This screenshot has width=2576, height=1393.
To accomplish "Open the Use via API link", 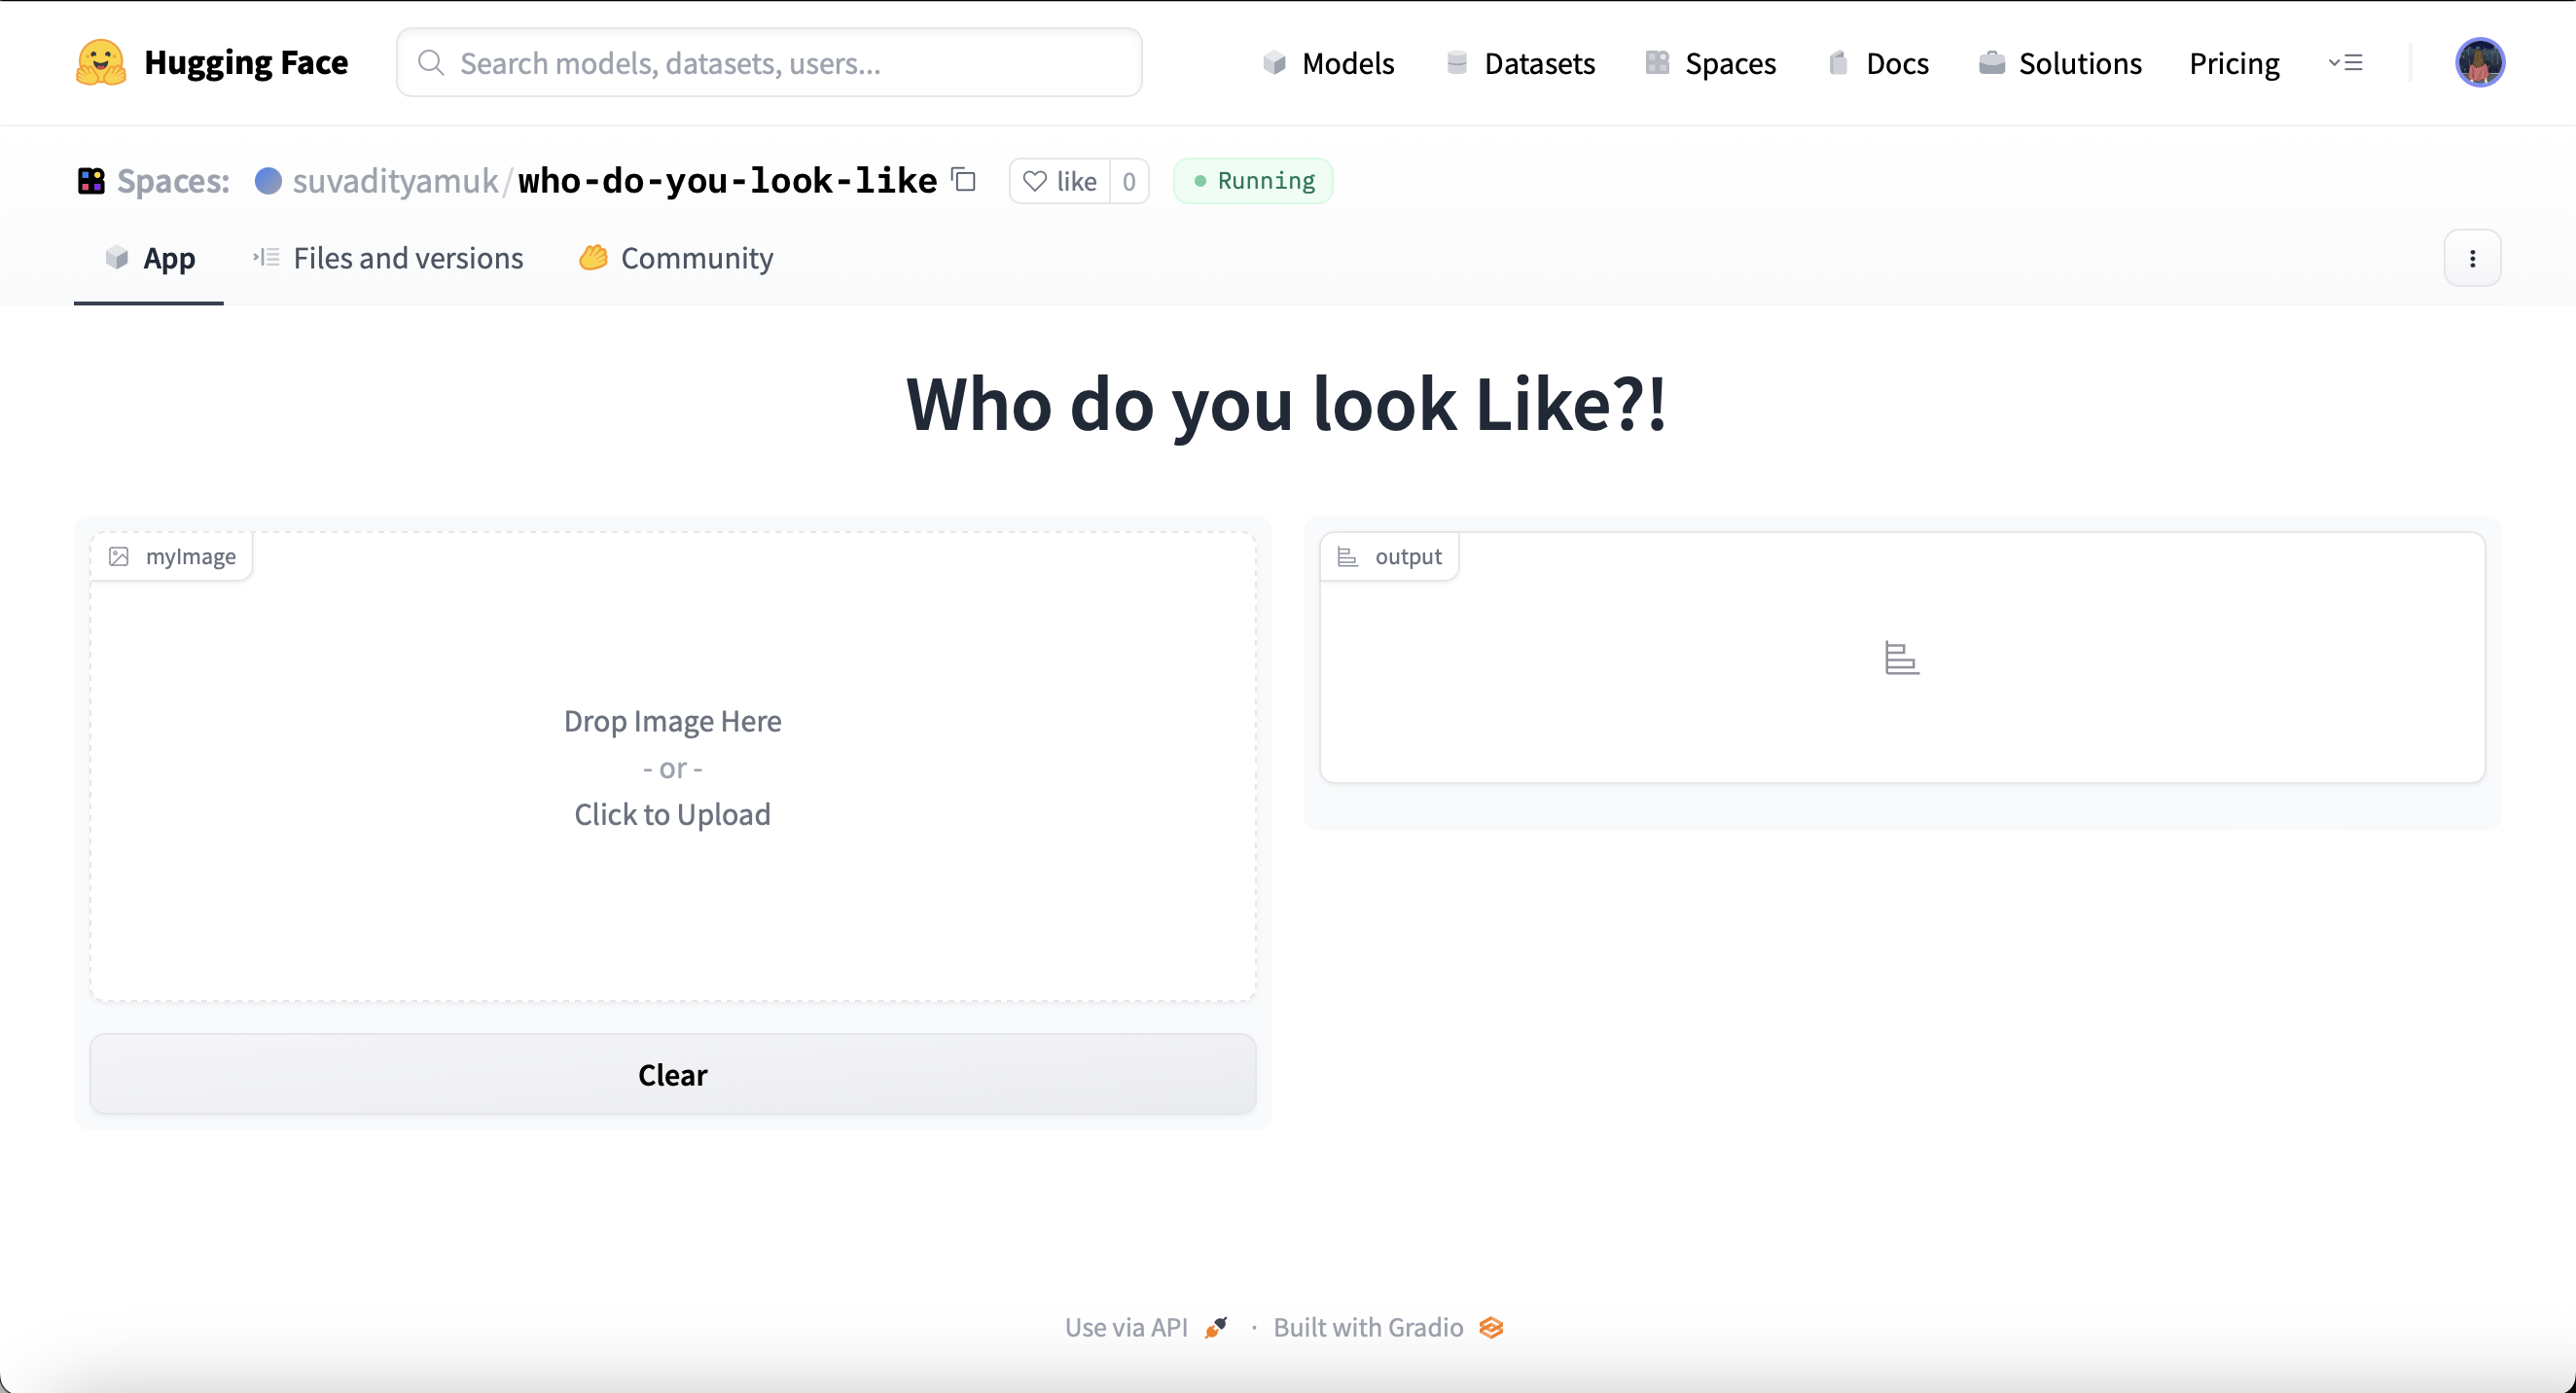I will (x=1125, y=1327).
